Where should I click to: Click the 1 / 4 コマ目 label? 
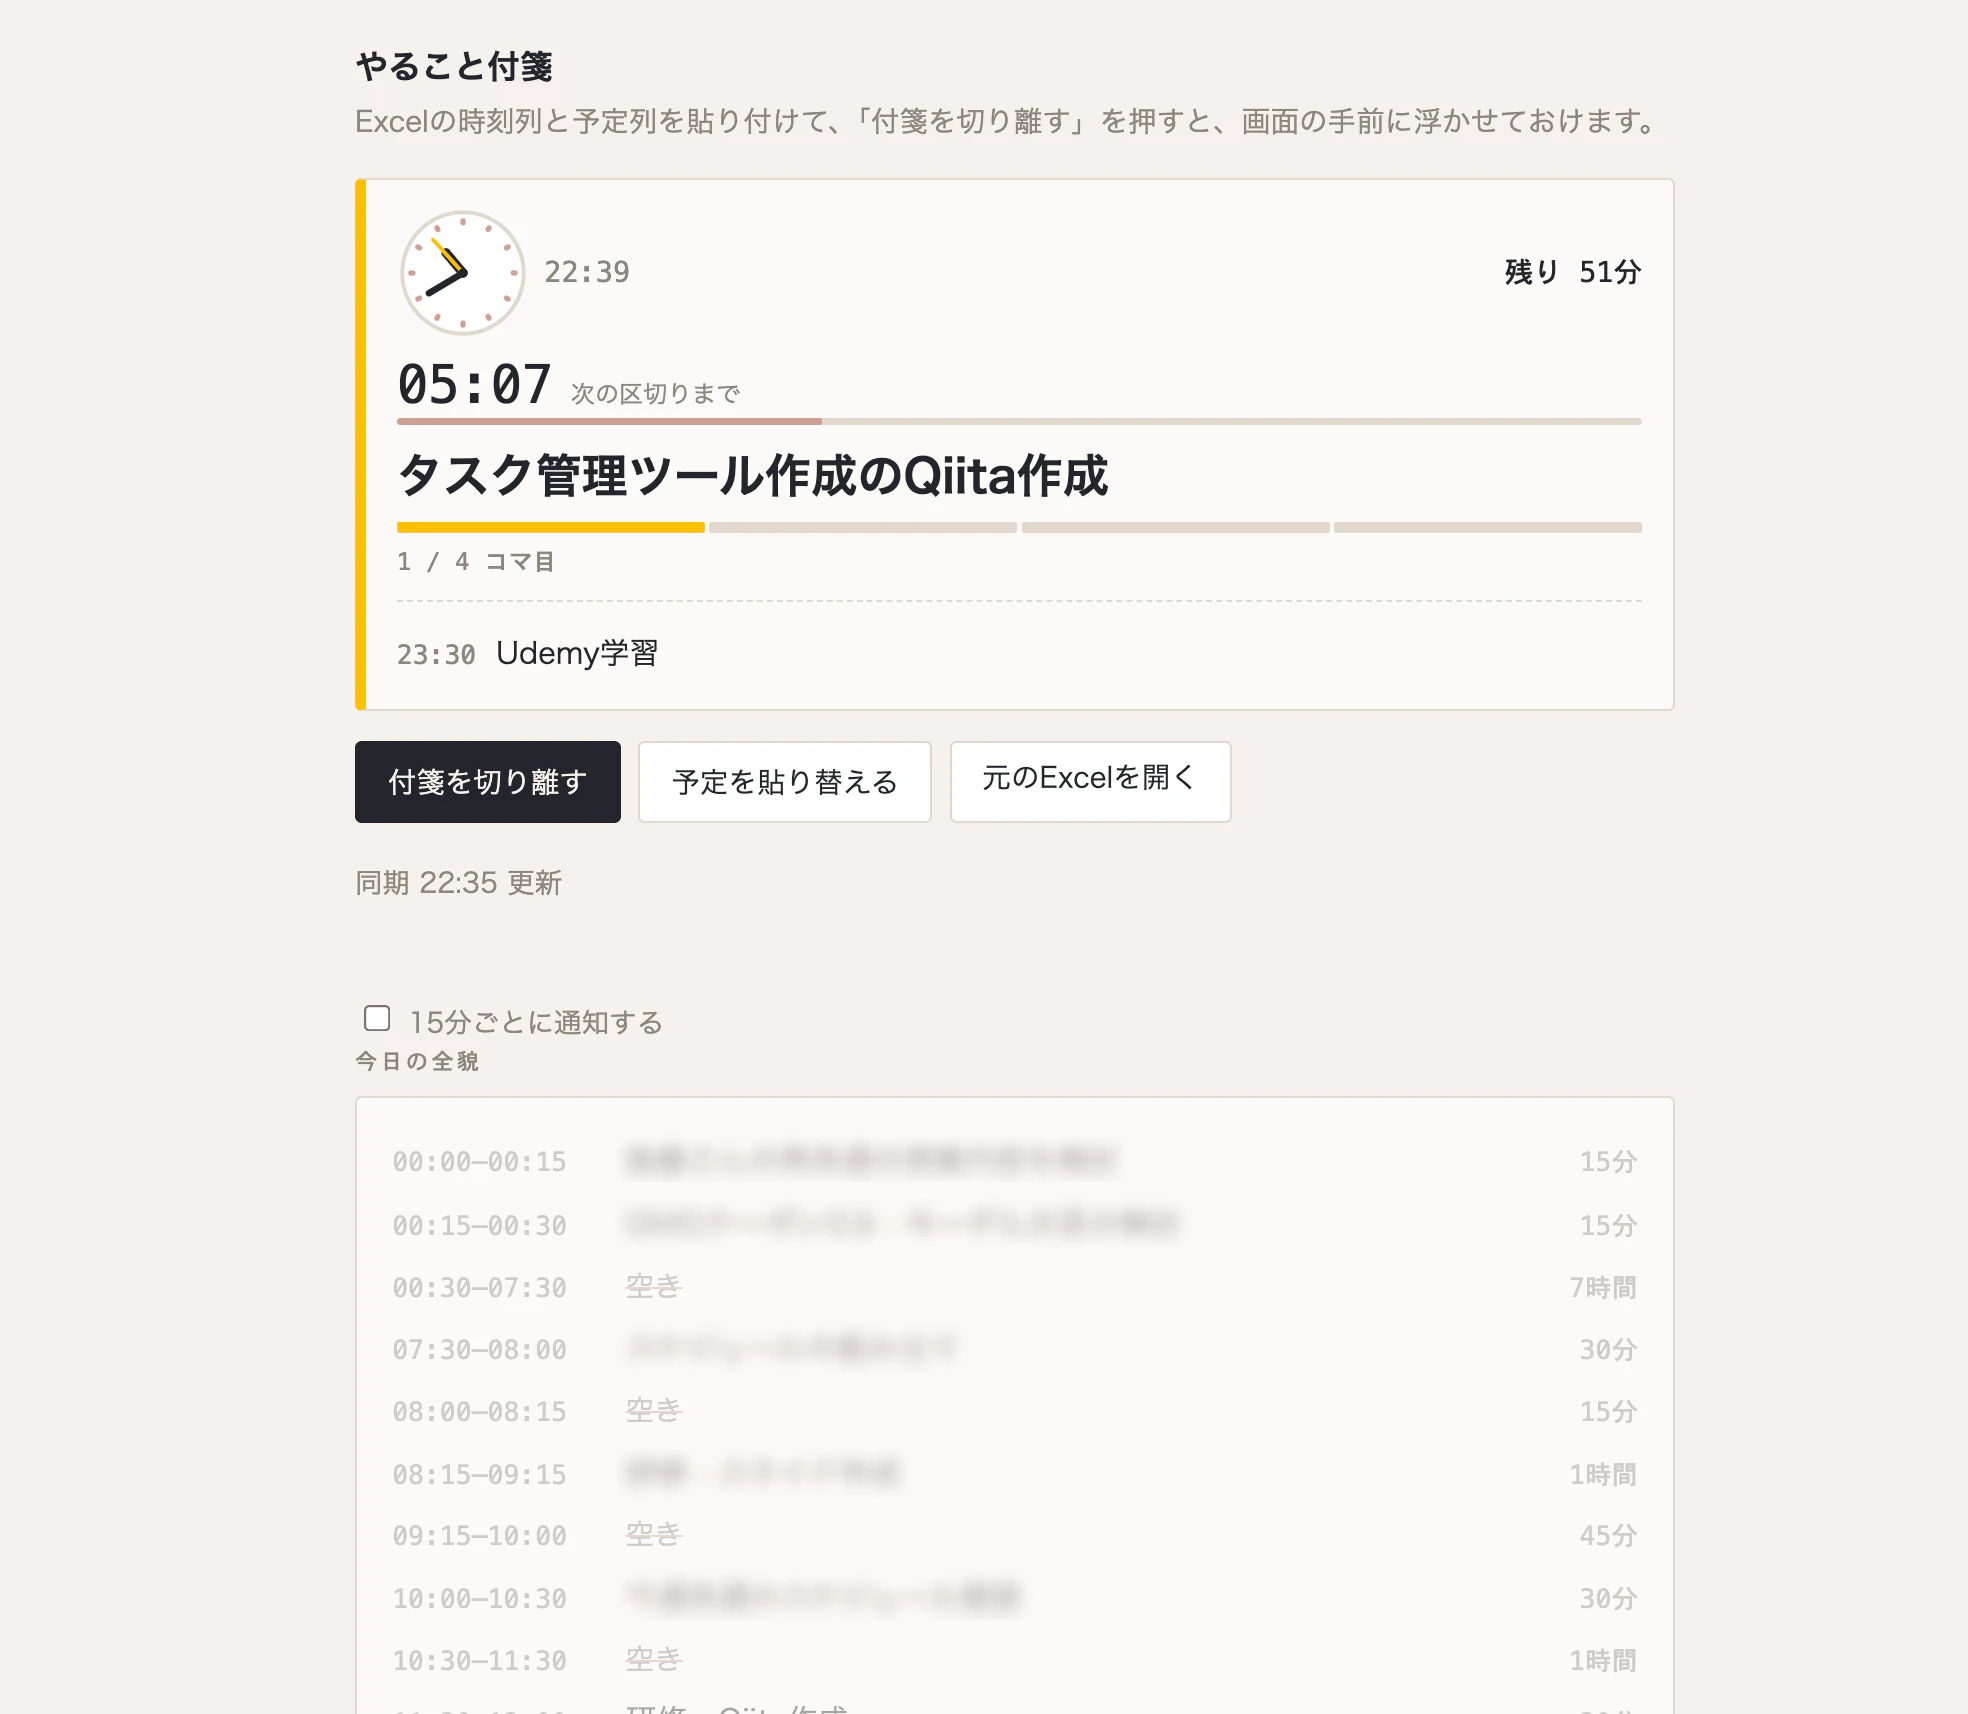[476, 562]
